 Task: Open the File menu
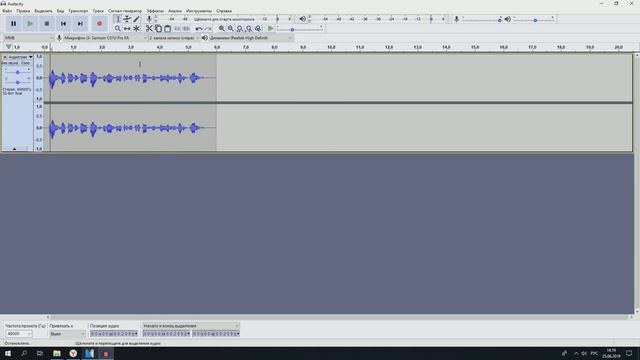(7, 11)
